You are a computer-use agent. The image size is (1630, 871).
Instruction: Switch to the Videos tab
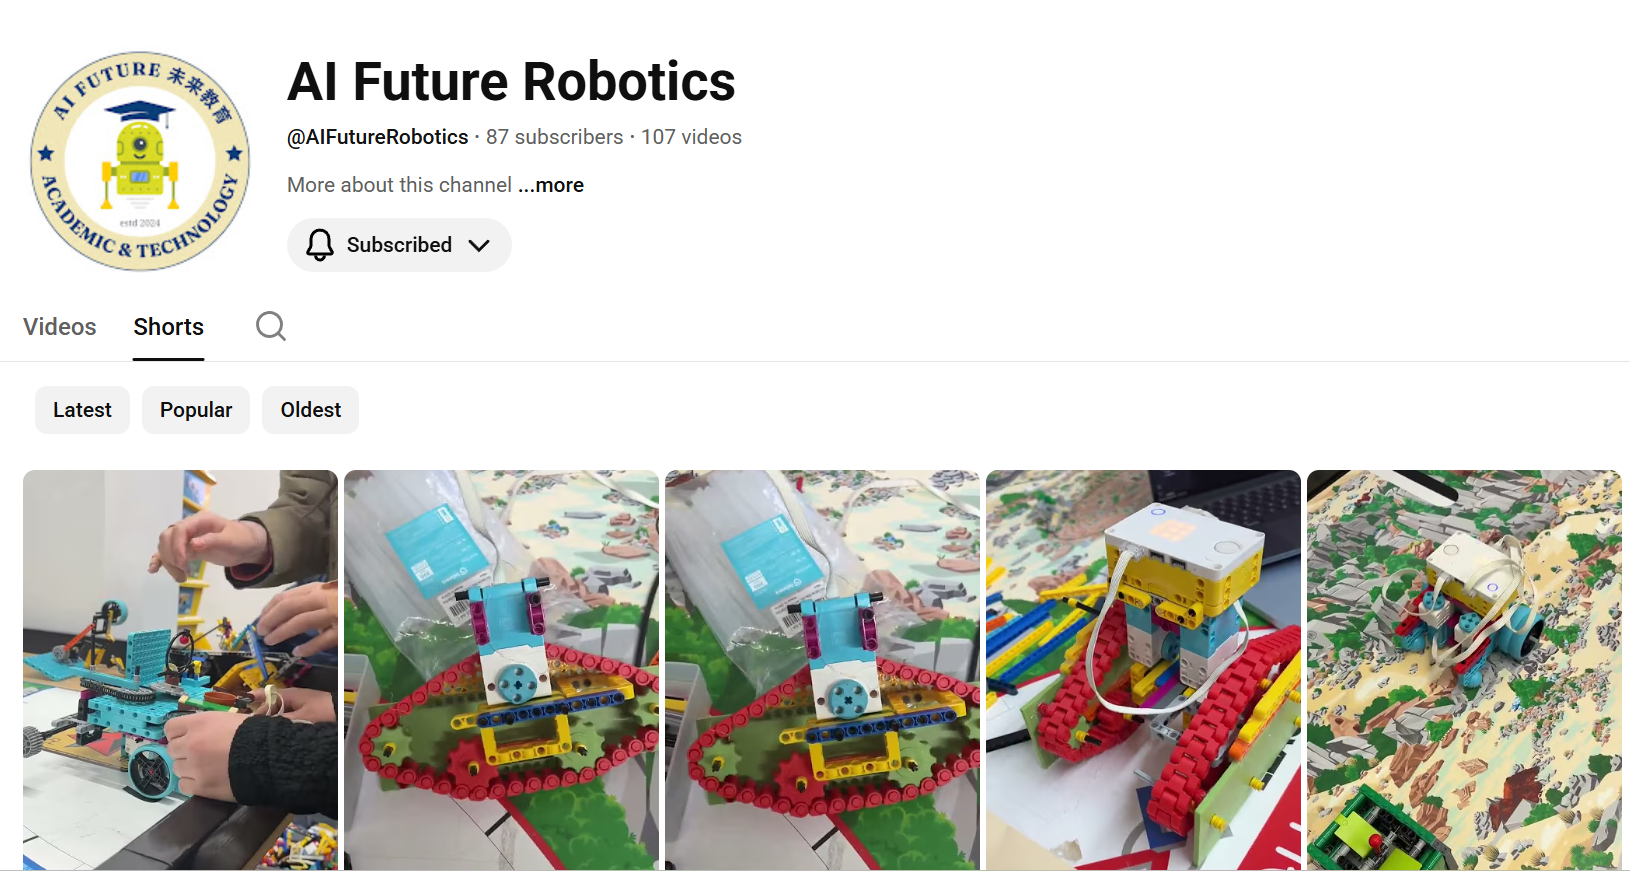point(60,327)
